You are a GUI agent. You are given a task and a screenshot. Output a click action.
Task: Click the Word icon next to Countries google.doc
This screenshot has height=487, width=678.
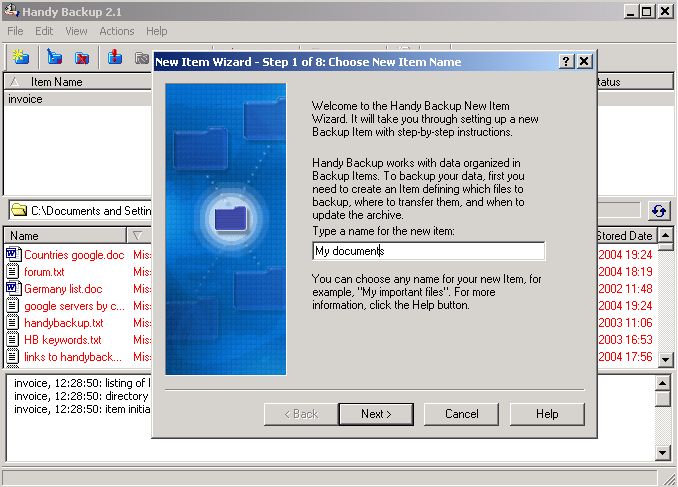coord(13,254)
